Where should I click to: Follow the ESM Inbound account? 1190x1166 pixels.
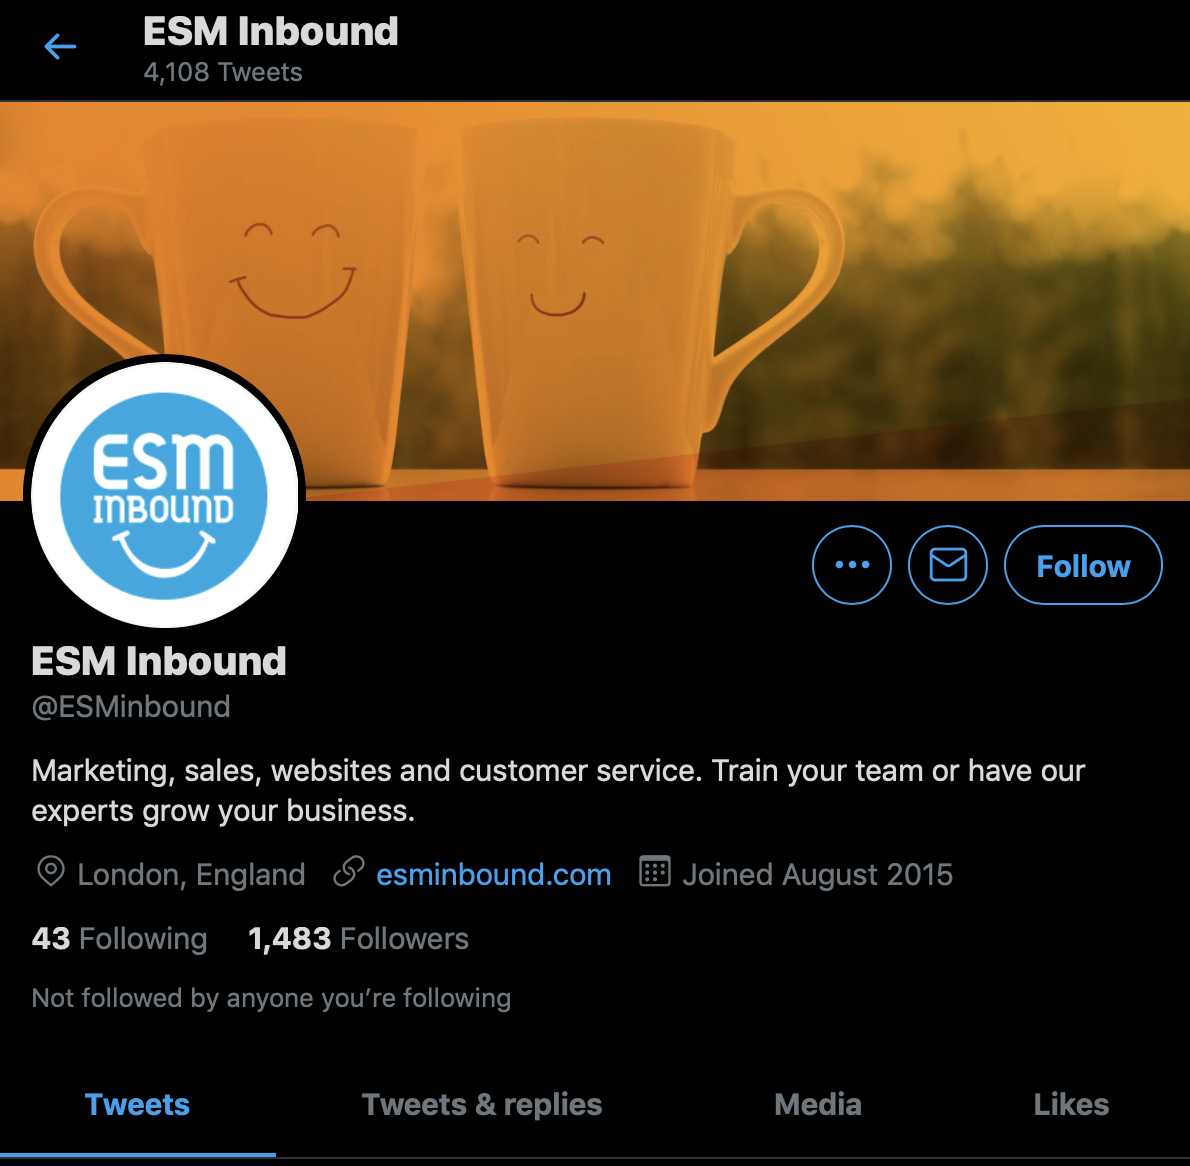[x=1083, y=565]
